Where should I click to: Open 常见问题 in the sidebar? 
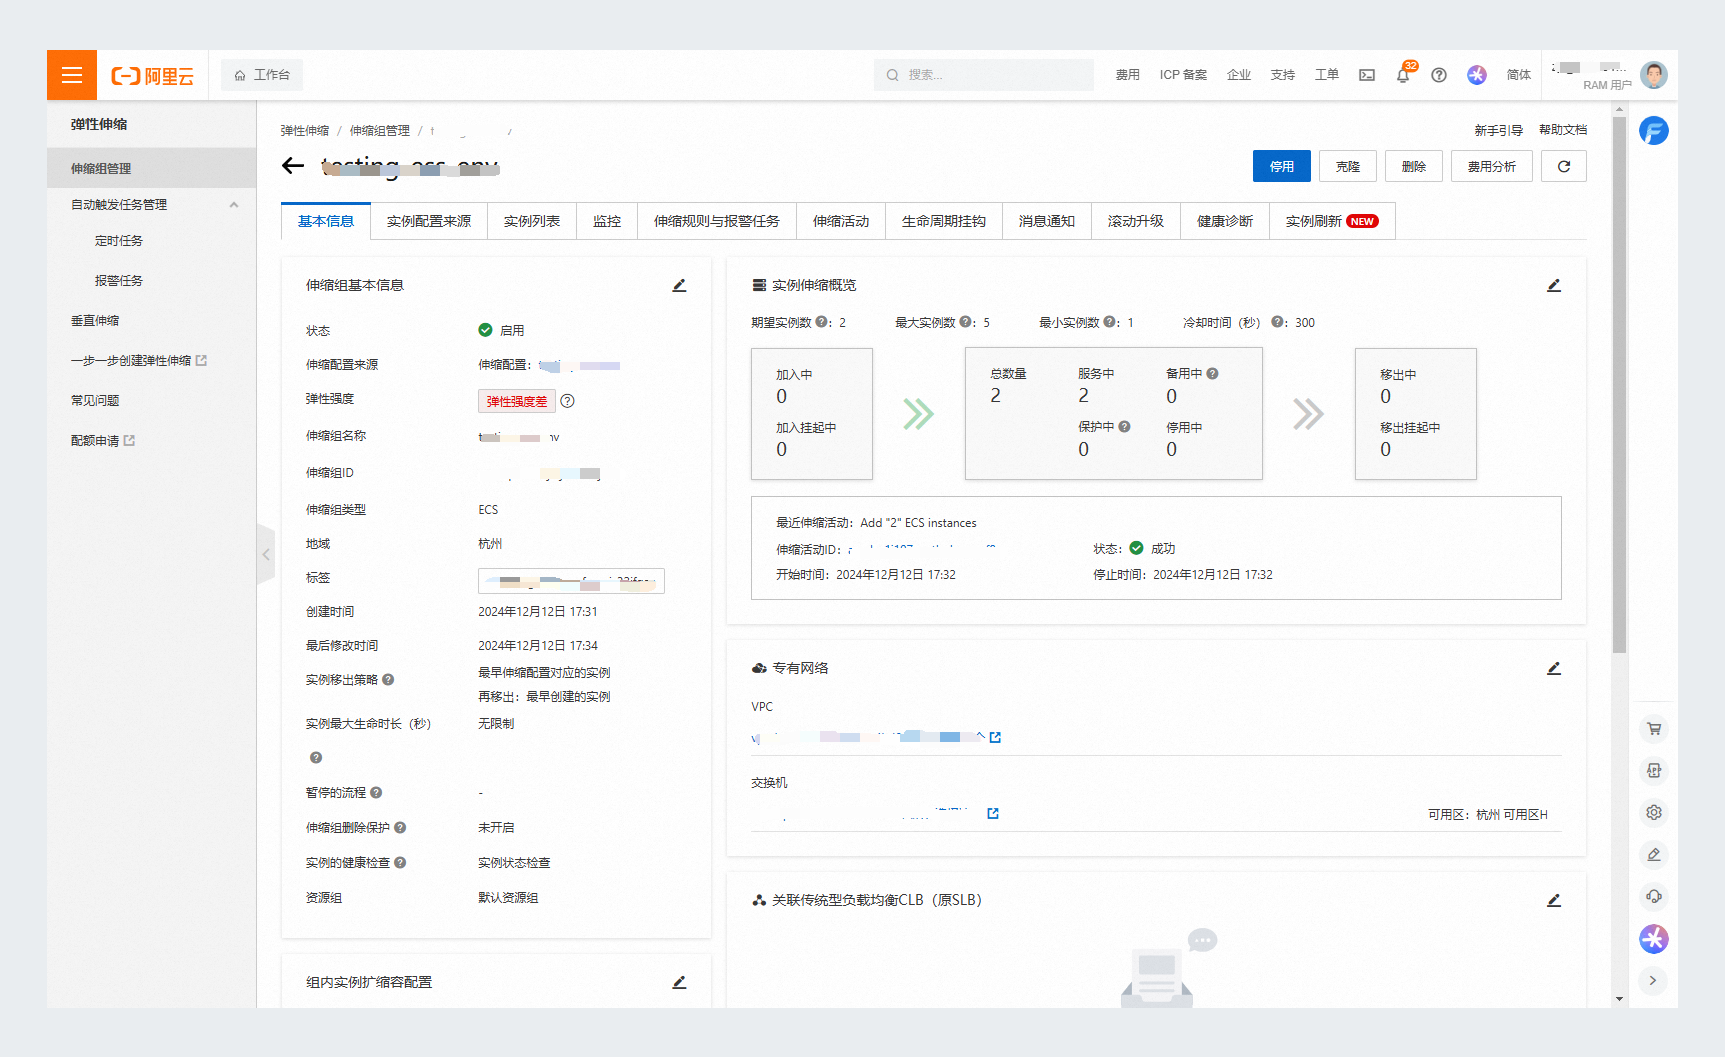(95, 401)
